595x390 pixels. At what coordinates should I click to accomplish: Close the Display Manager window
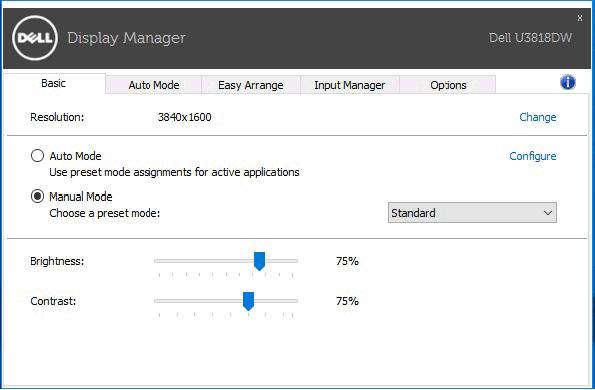click(579, 18)
